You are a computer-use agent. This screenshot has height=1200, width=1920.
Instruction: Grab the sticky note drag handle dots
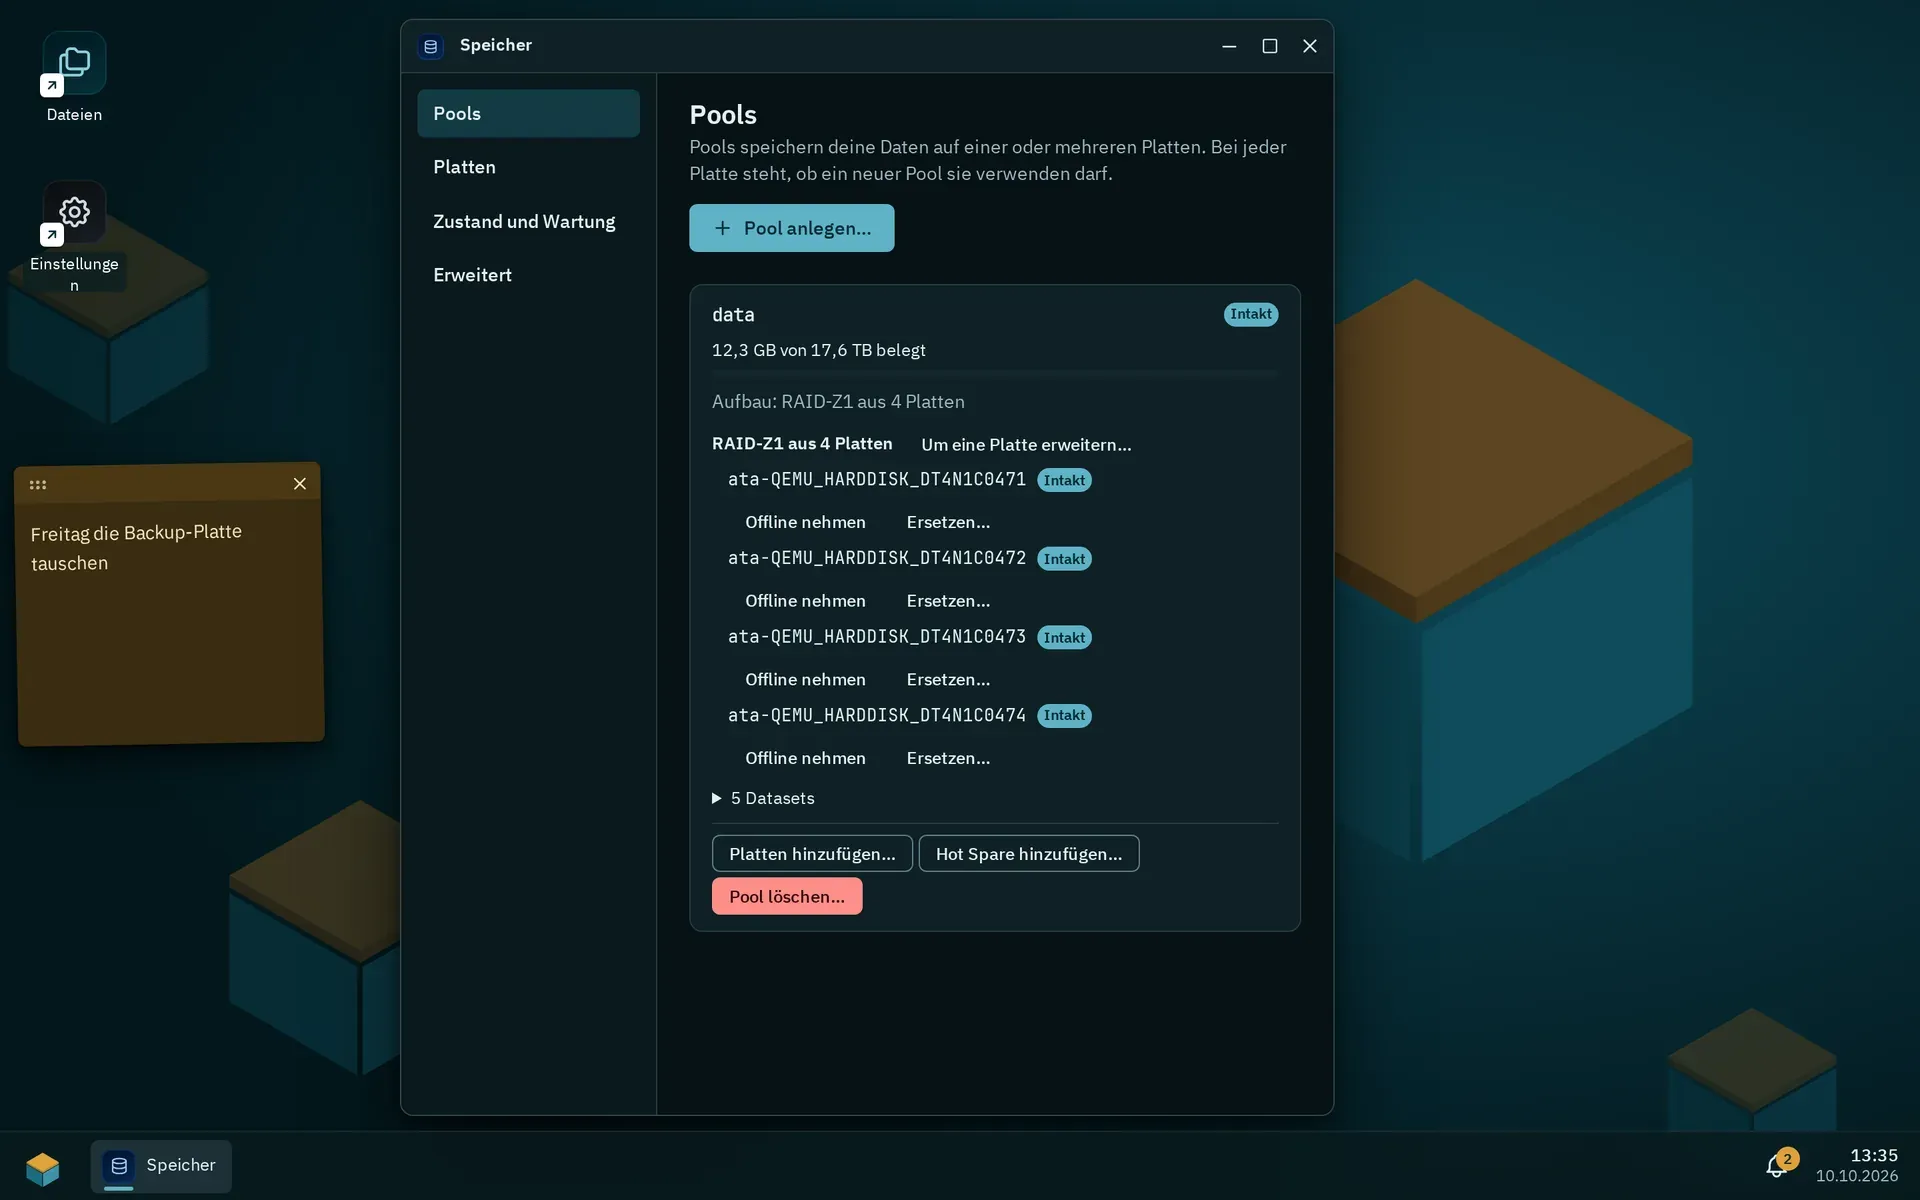[x=38, y=485]
